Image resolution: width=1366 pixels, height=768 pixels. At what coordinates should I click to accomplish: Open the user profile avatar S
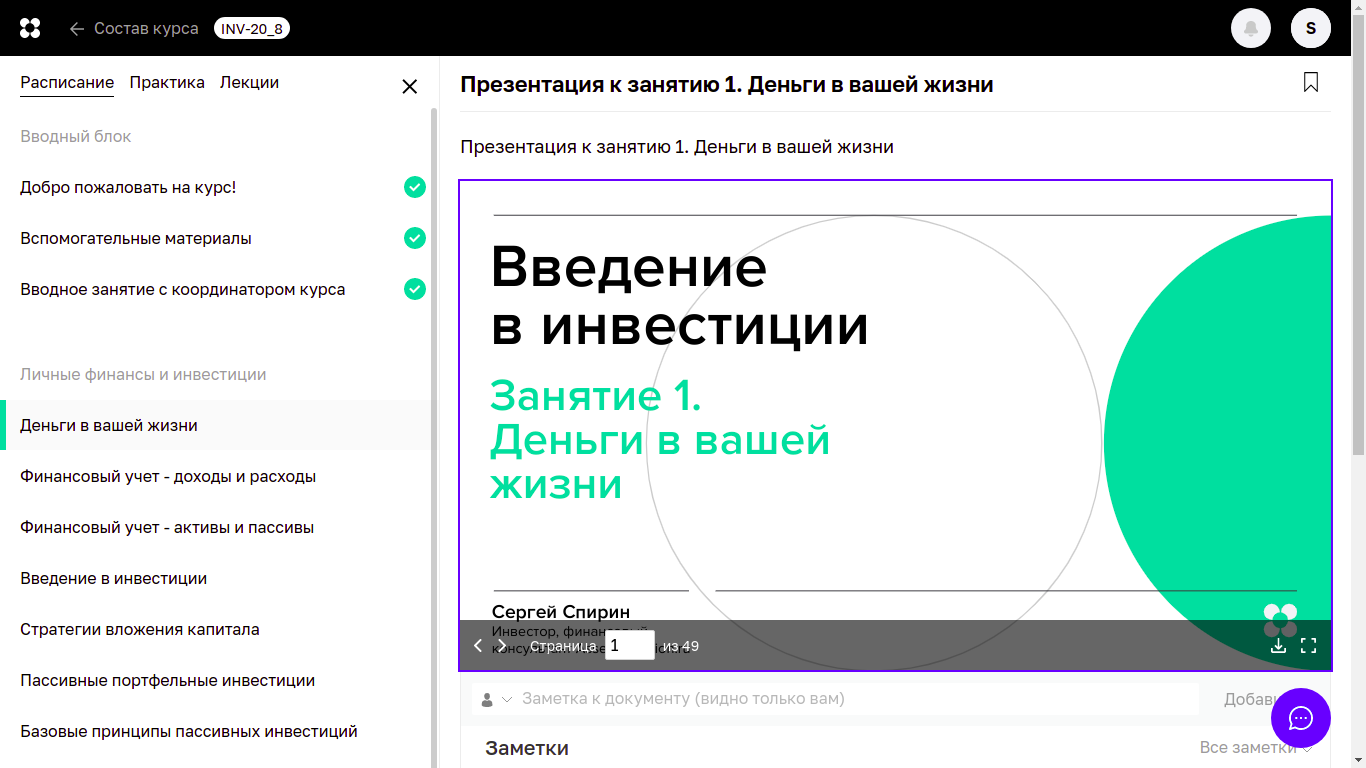(x=1311, y=28)
